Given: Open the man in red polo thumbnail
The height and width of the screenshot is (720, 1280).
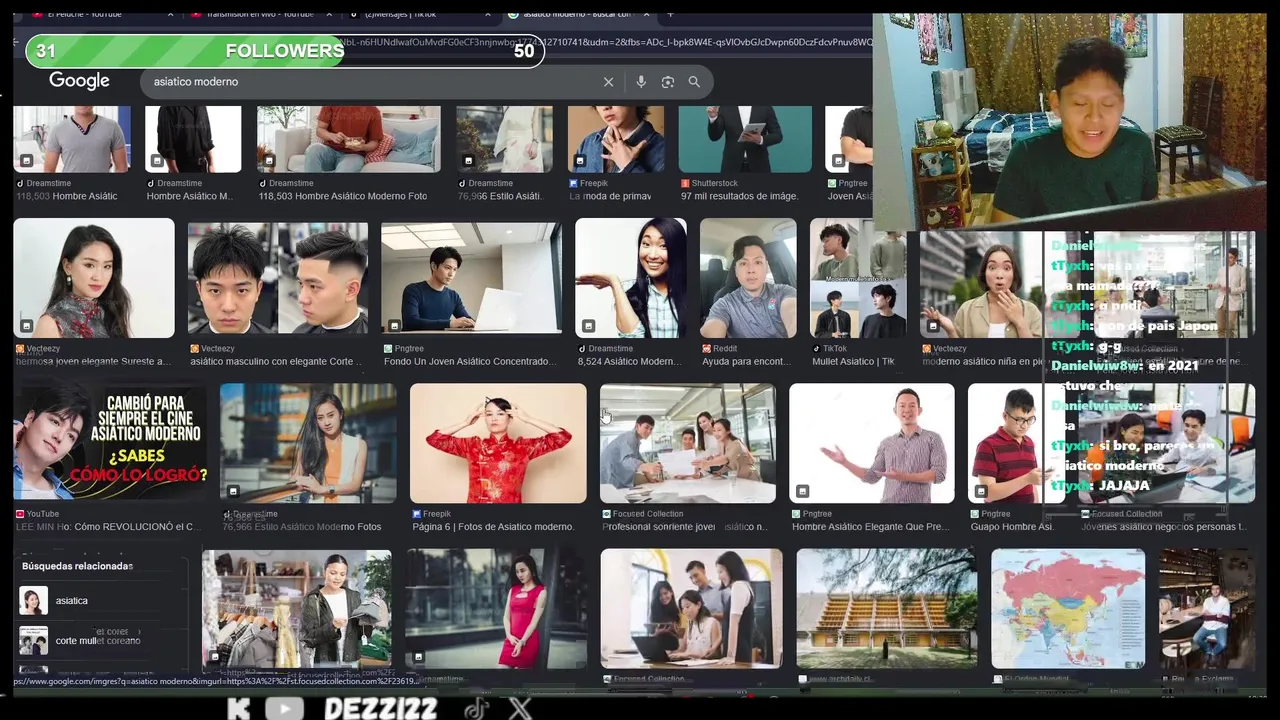Looking at the screenshot, I should 1009,443.
